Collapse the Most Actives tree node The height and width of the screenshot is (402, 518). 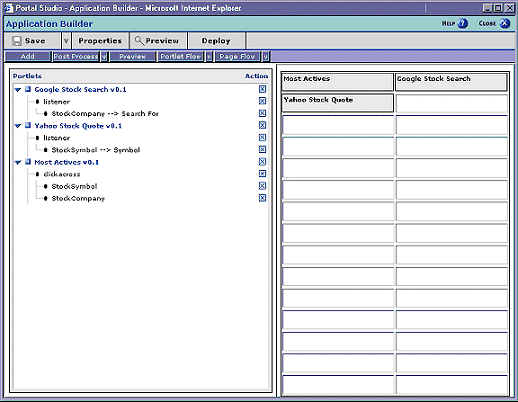point(18,162)
